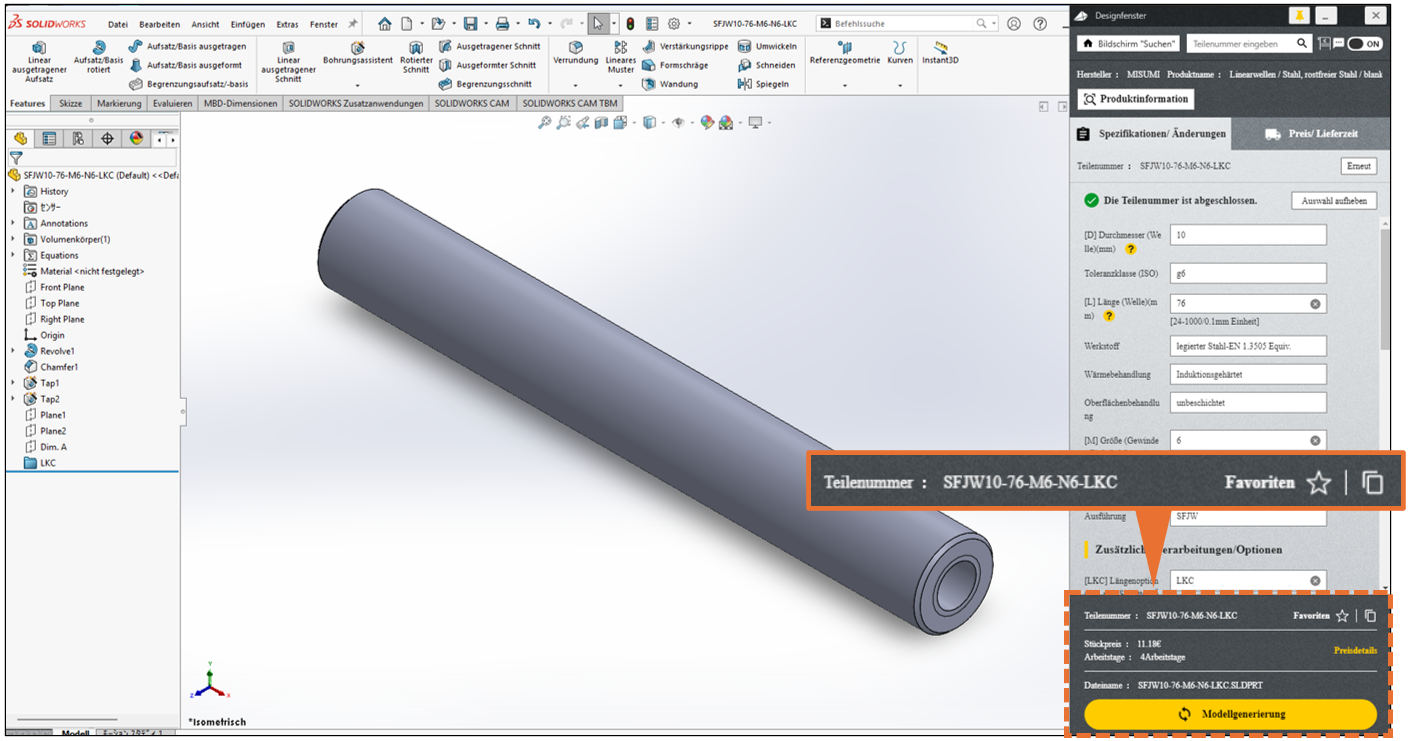This screenshot has height=741, width=1409.
Task: Switch to the Skizze tab
Action: point(71,103)
